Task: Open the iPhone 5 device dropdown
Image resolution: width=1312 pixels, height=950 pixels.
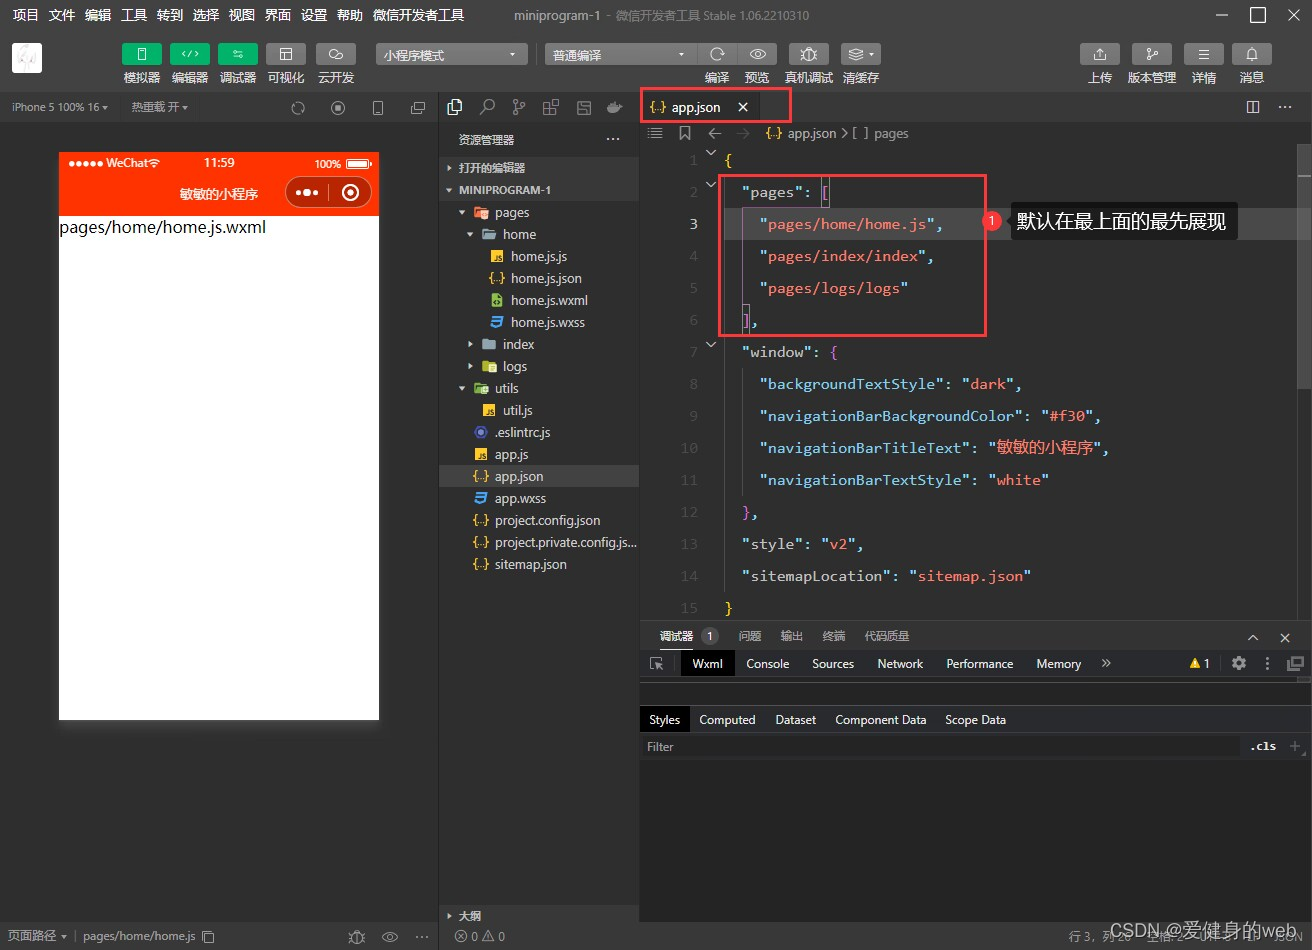Action: pyautogui.click(x=60, y=107)
